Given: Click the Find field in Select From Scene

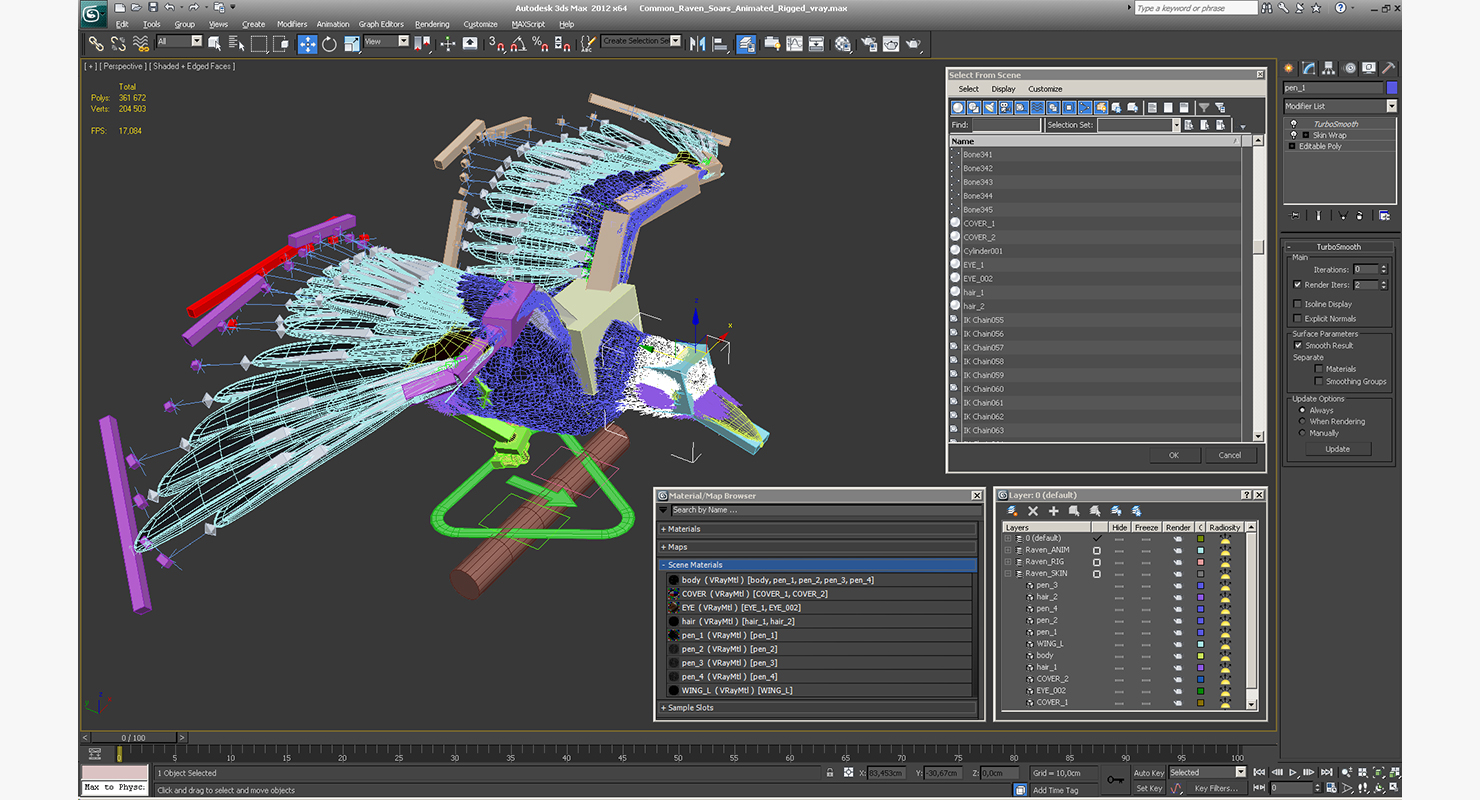Looking at the screenshot, I should coord(1006,125).
